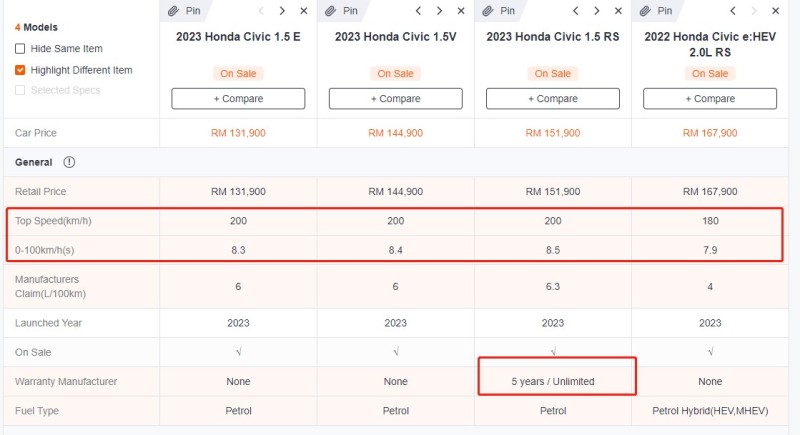Add Civic 1.5 E with Compare button
The width and height of the screenshot is (800, 435).
238,98
